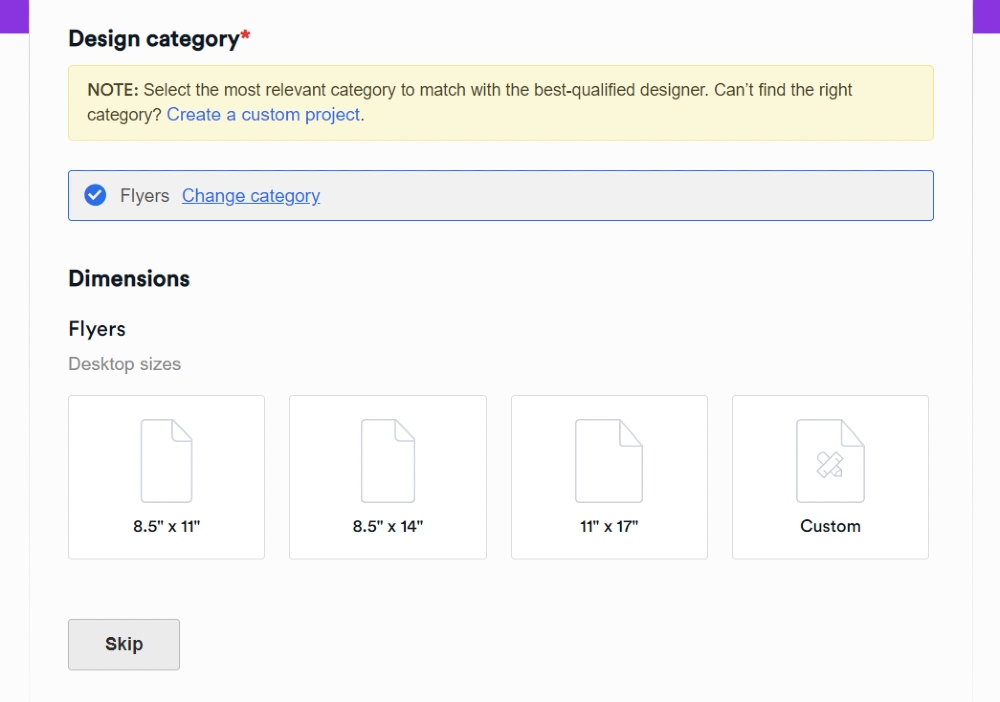Select the 11" x 17" size label
Viewport: 1000px width, 702px height.
pos(609,526)
